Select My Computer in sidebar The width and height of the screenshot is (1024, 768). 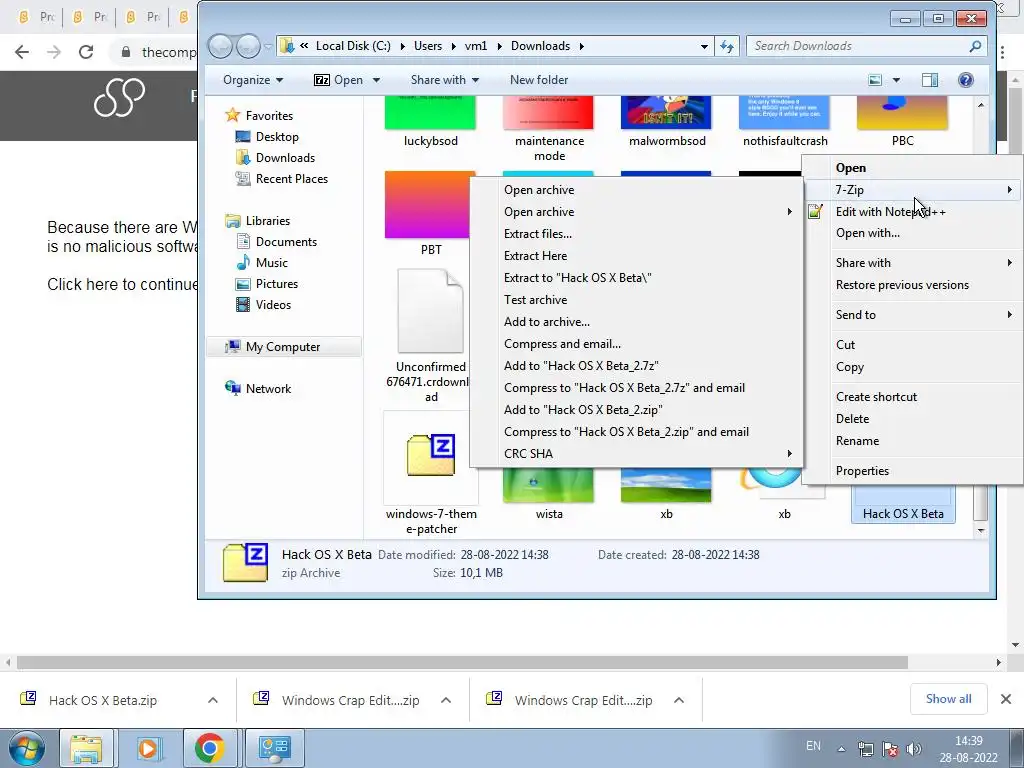pos(283,347)
